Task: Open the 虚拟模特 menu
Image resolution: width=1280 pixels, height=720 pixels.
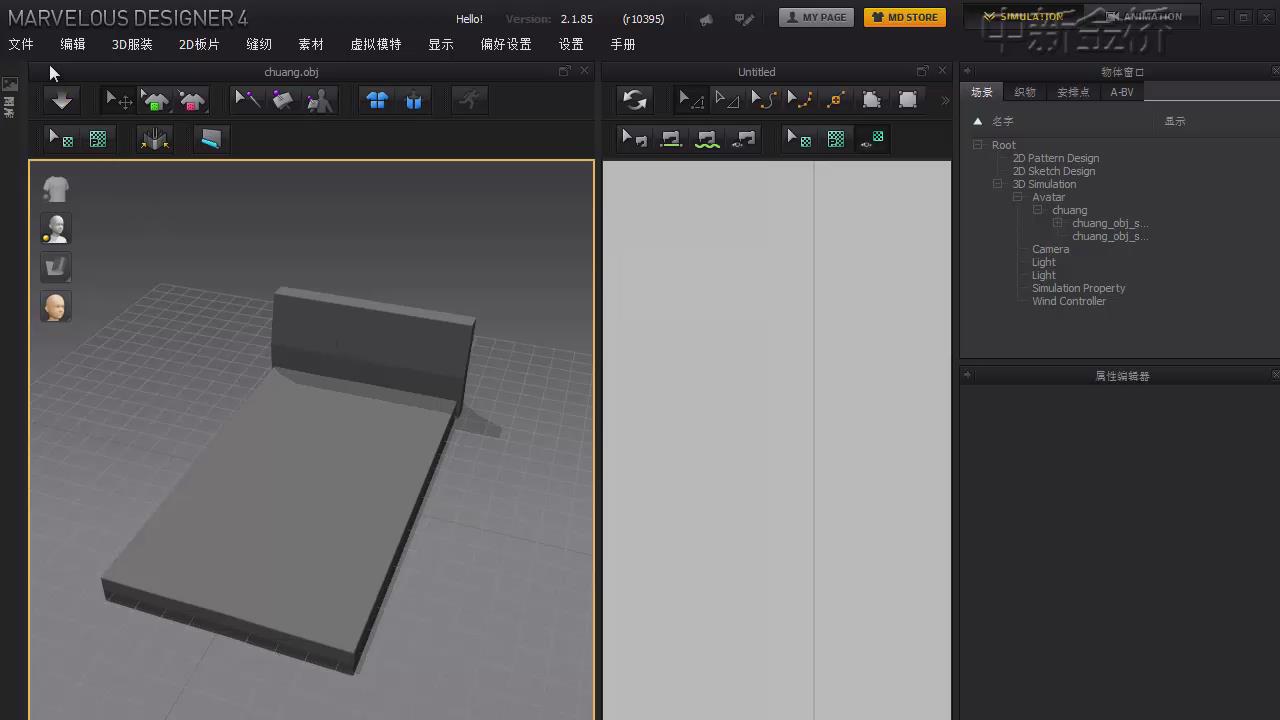Action: click(x=376, y=44)
